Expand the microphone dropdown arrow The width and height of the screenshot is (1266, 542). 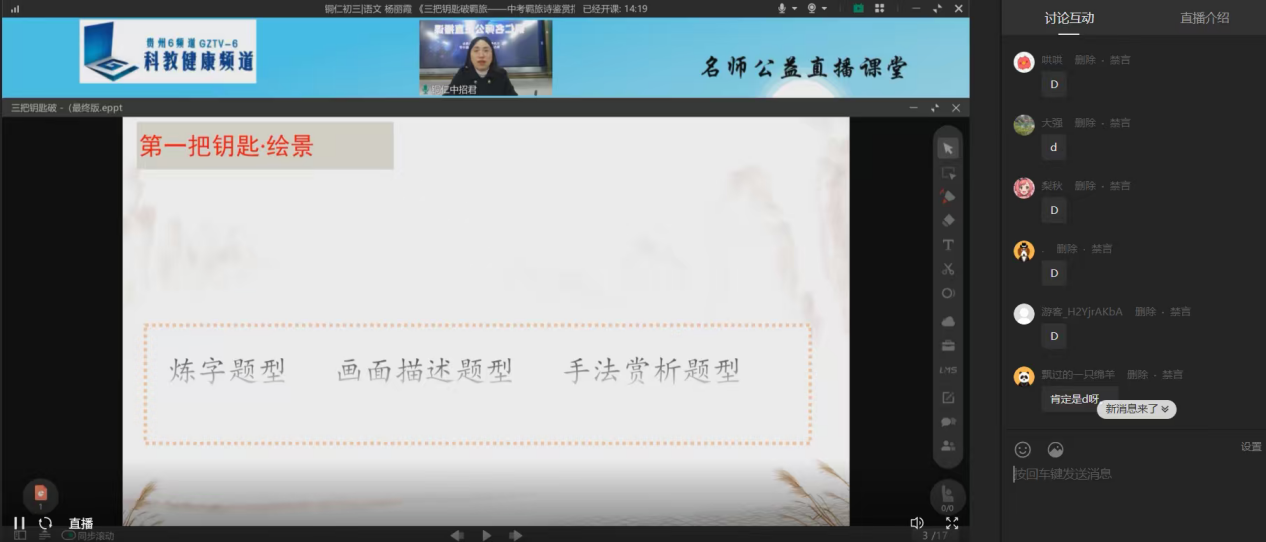pos(795,9)
